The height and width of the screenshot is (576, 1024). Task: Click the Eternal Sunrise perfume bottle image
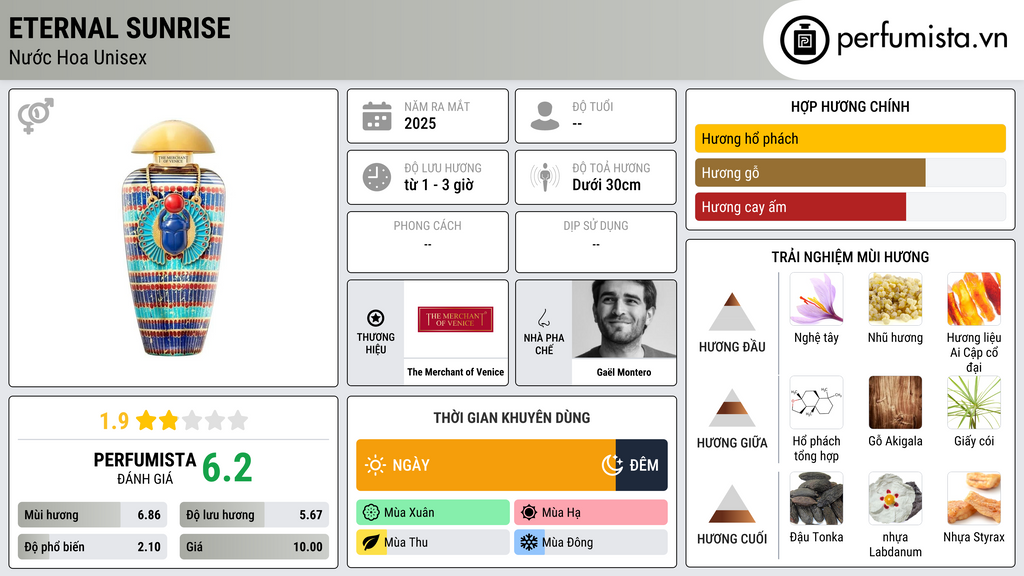pos(173,238)
